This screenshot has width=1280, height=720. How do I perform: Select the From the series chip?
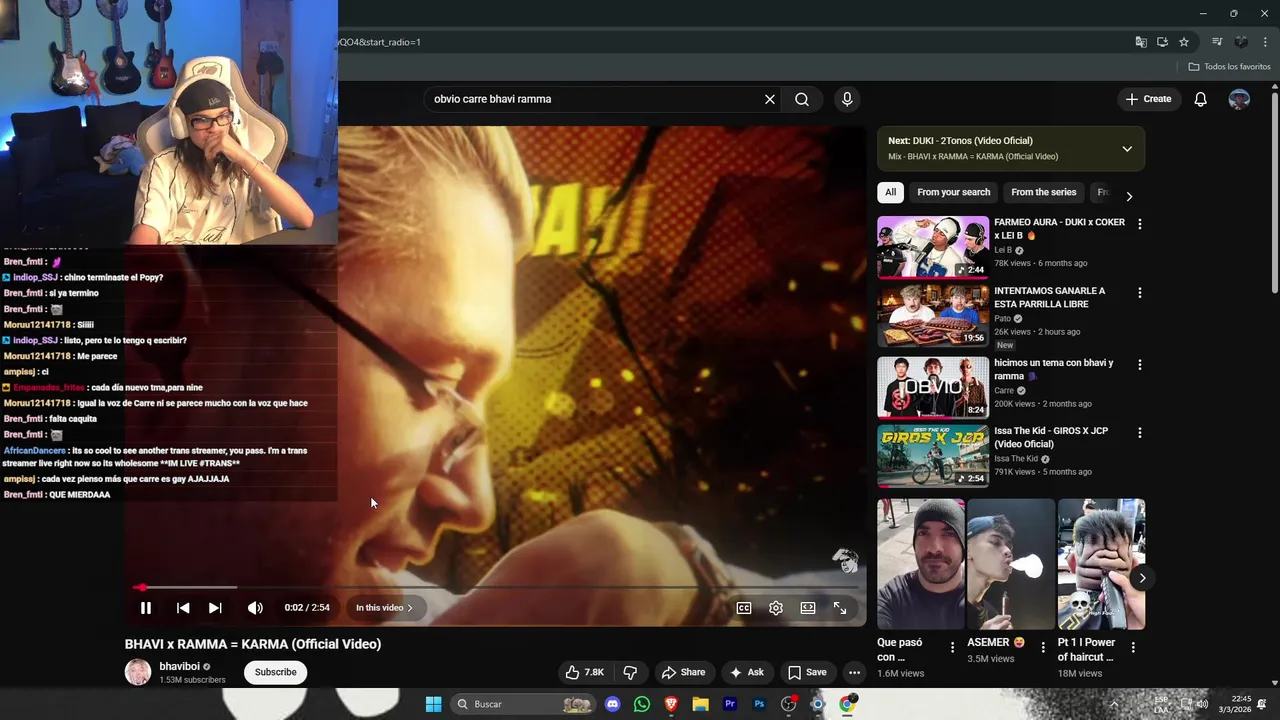pyautogui.click(x=1044, y=192)
